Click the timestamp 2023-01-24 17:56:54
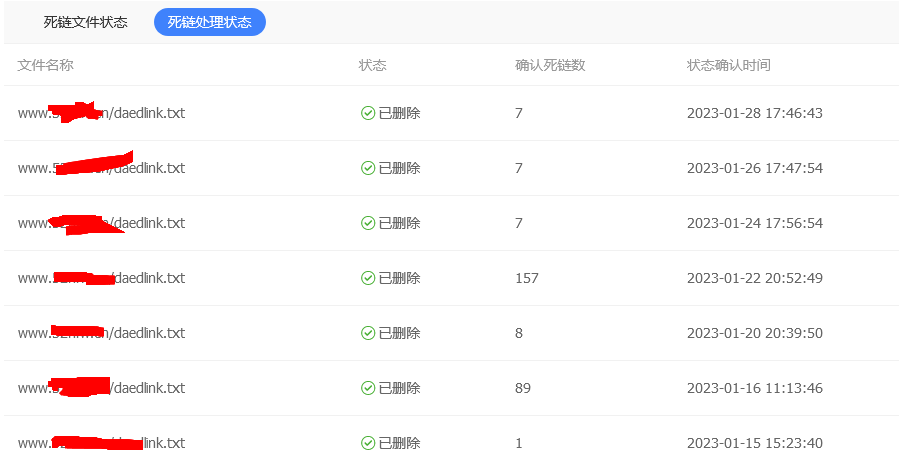Image resolution: width=899 pixels, height=470 pixels. point(755,223)
